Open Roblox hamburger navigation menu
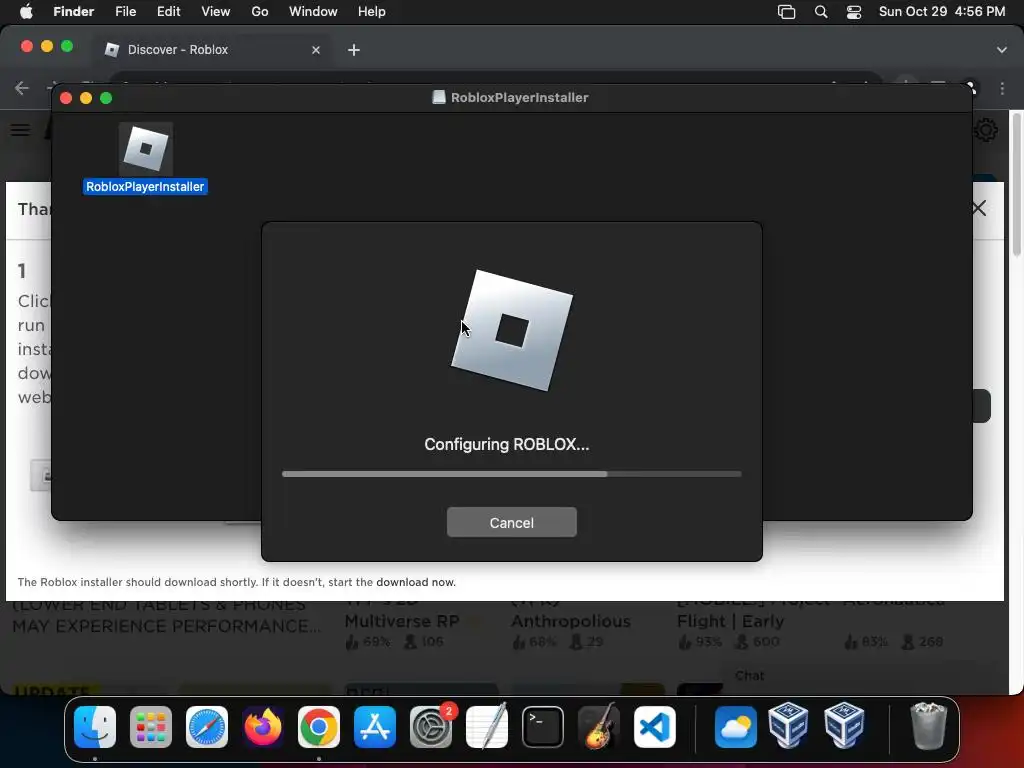Image resolution: width=1024 pixels, height=768 pixels. click(20, 130)
